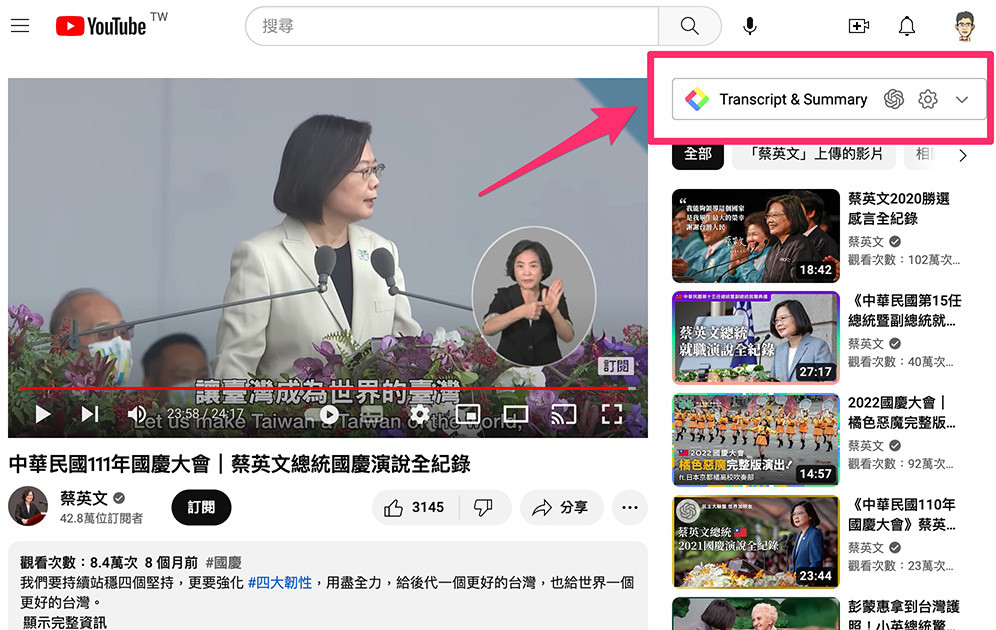Open the three-dot more actions menu
Screen dimensions: 996x630
pos(629,507)
